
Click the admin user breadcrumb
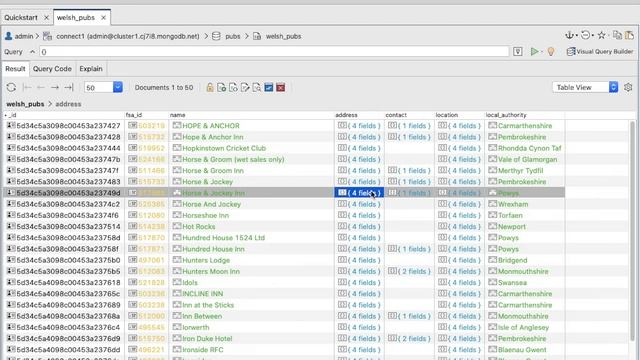[x=24, y=36]
